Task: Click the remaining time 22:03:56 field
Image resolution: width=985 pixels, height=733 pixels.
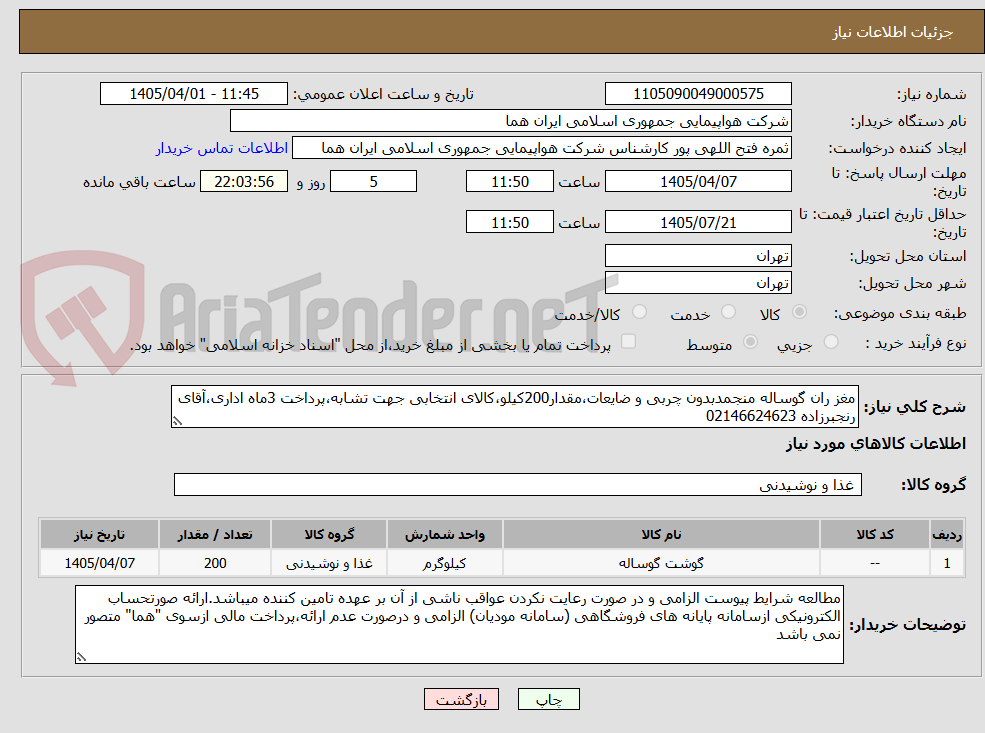Action: click(244, 182)
